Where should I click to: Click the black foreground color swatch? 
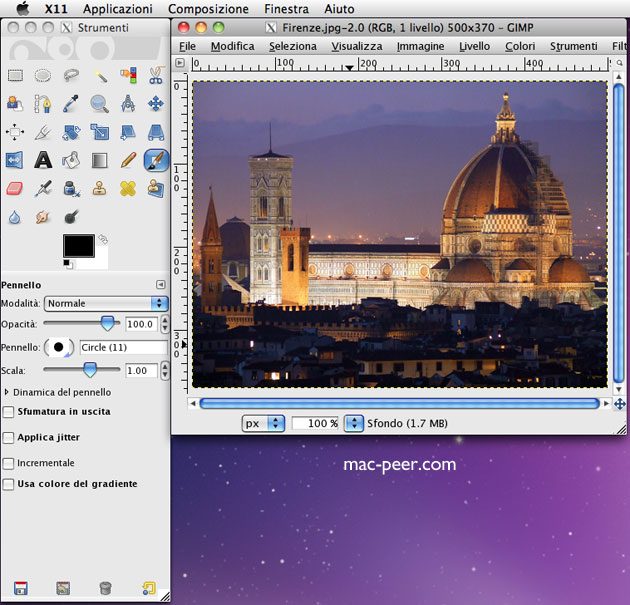click(78, 246)
